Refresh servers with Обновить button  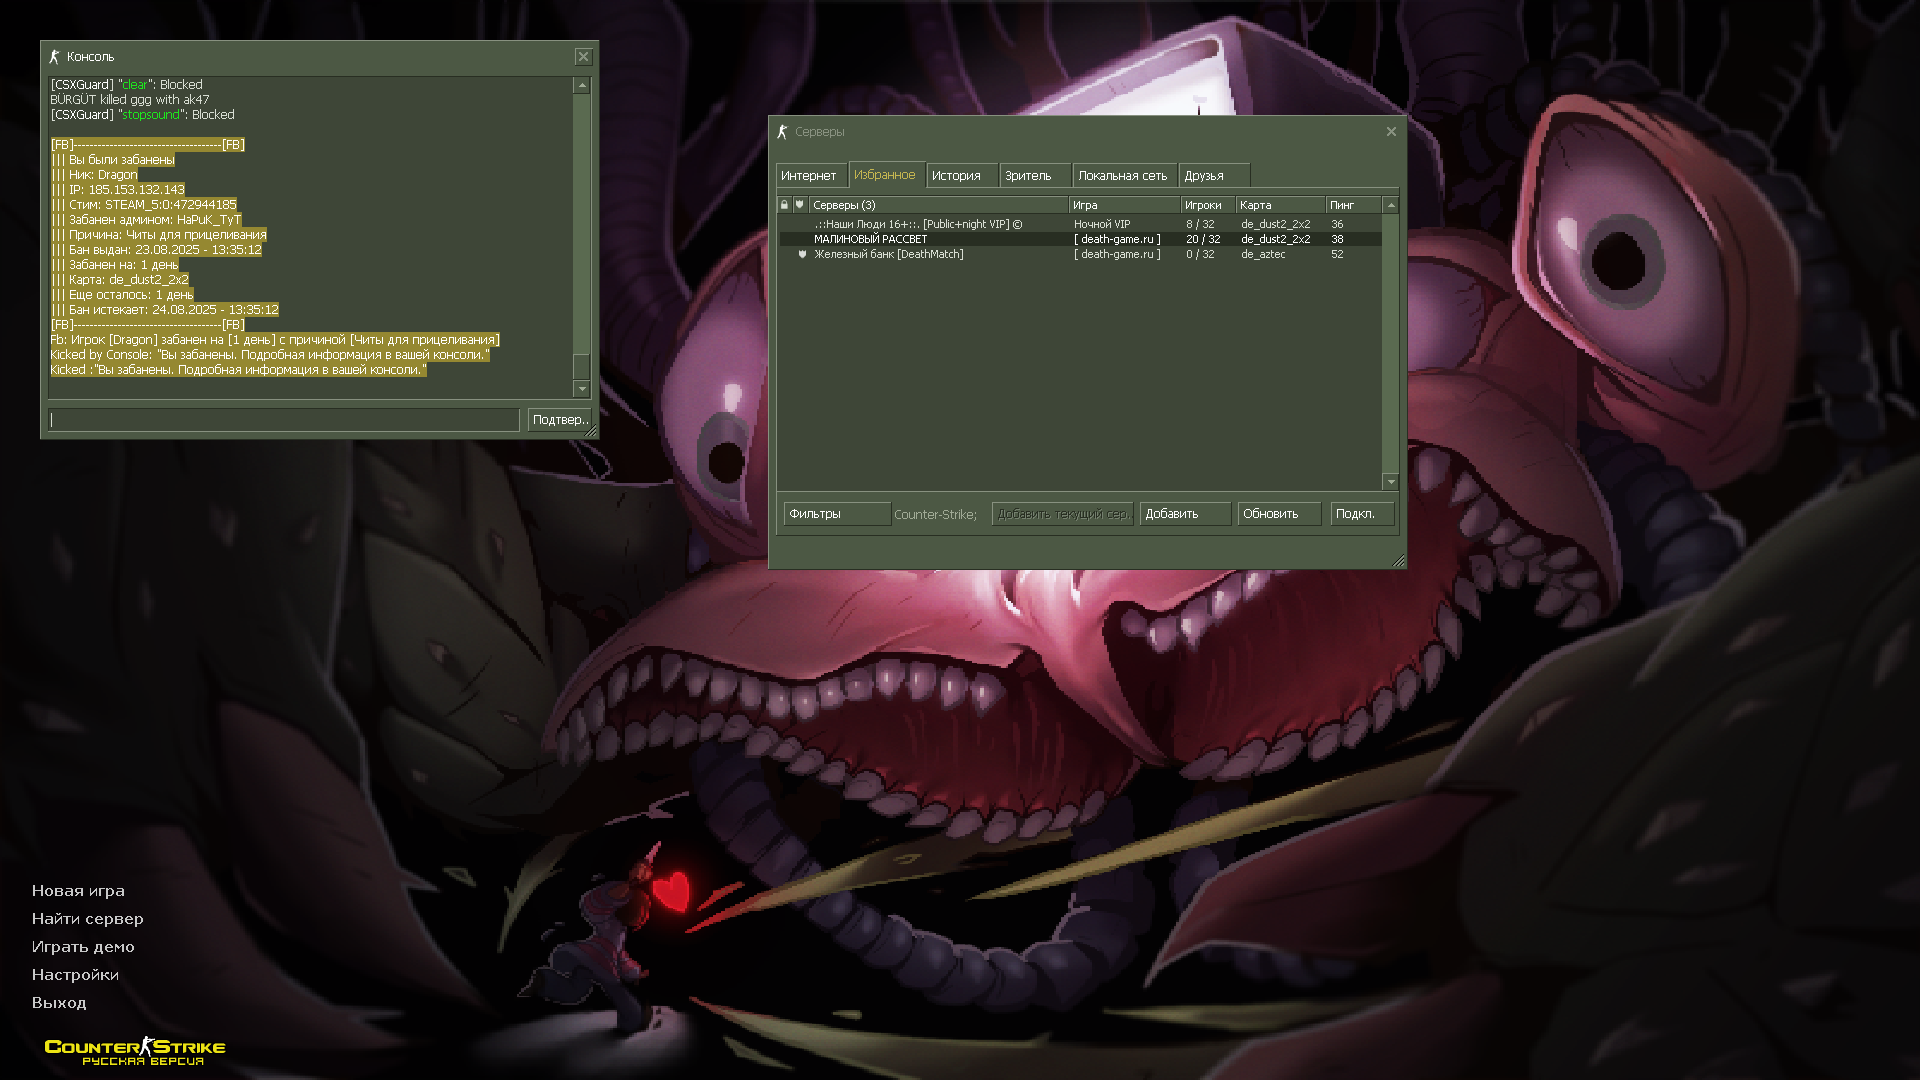pos(1279,514)
